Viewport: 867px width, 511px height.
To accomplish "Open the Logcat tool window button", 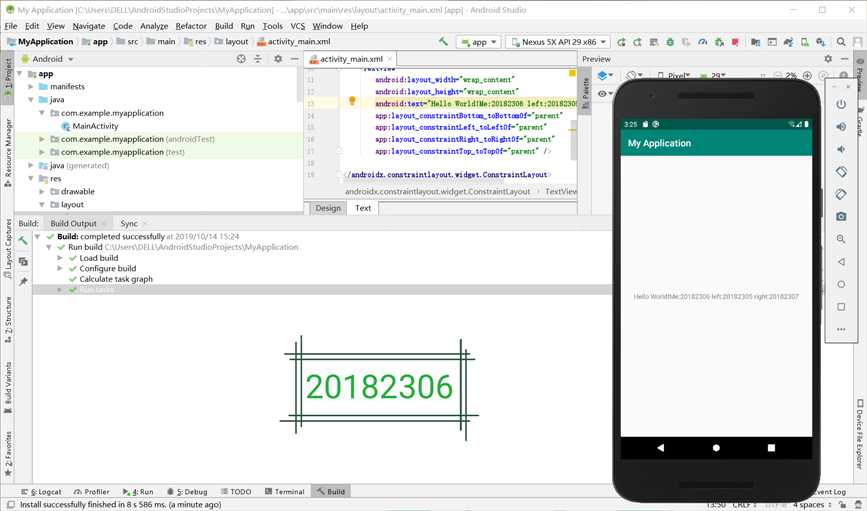I will pos(41,492).
